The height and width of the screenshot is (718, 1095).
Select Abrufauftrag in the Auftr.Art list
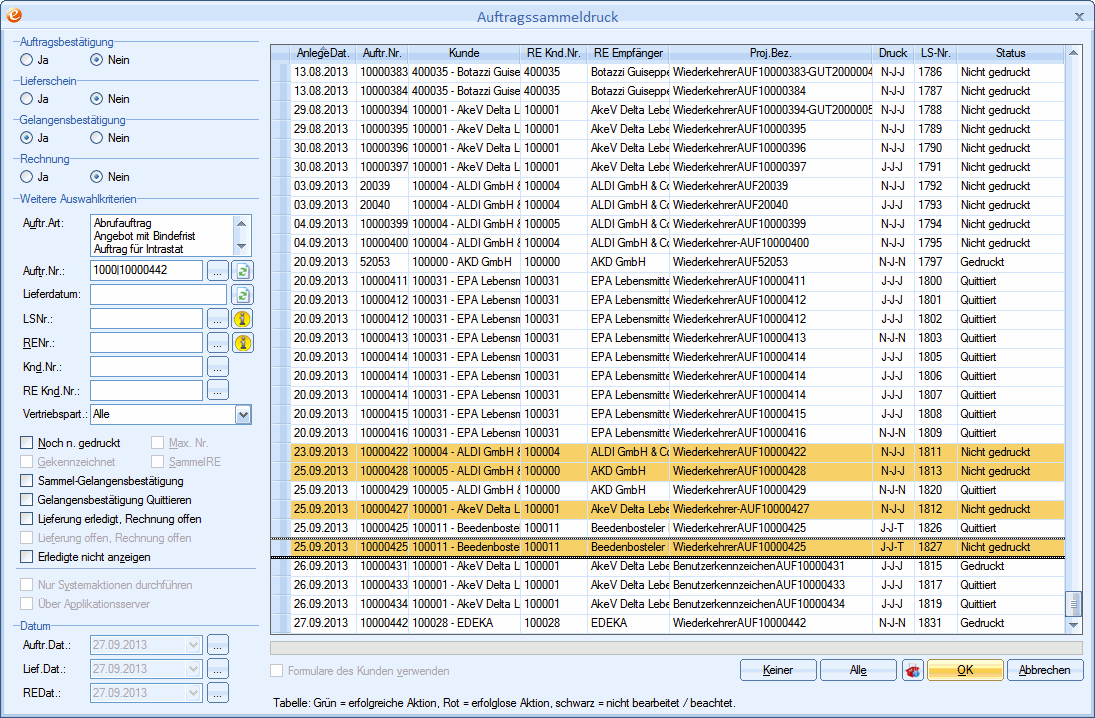click(x=162, y=224)
